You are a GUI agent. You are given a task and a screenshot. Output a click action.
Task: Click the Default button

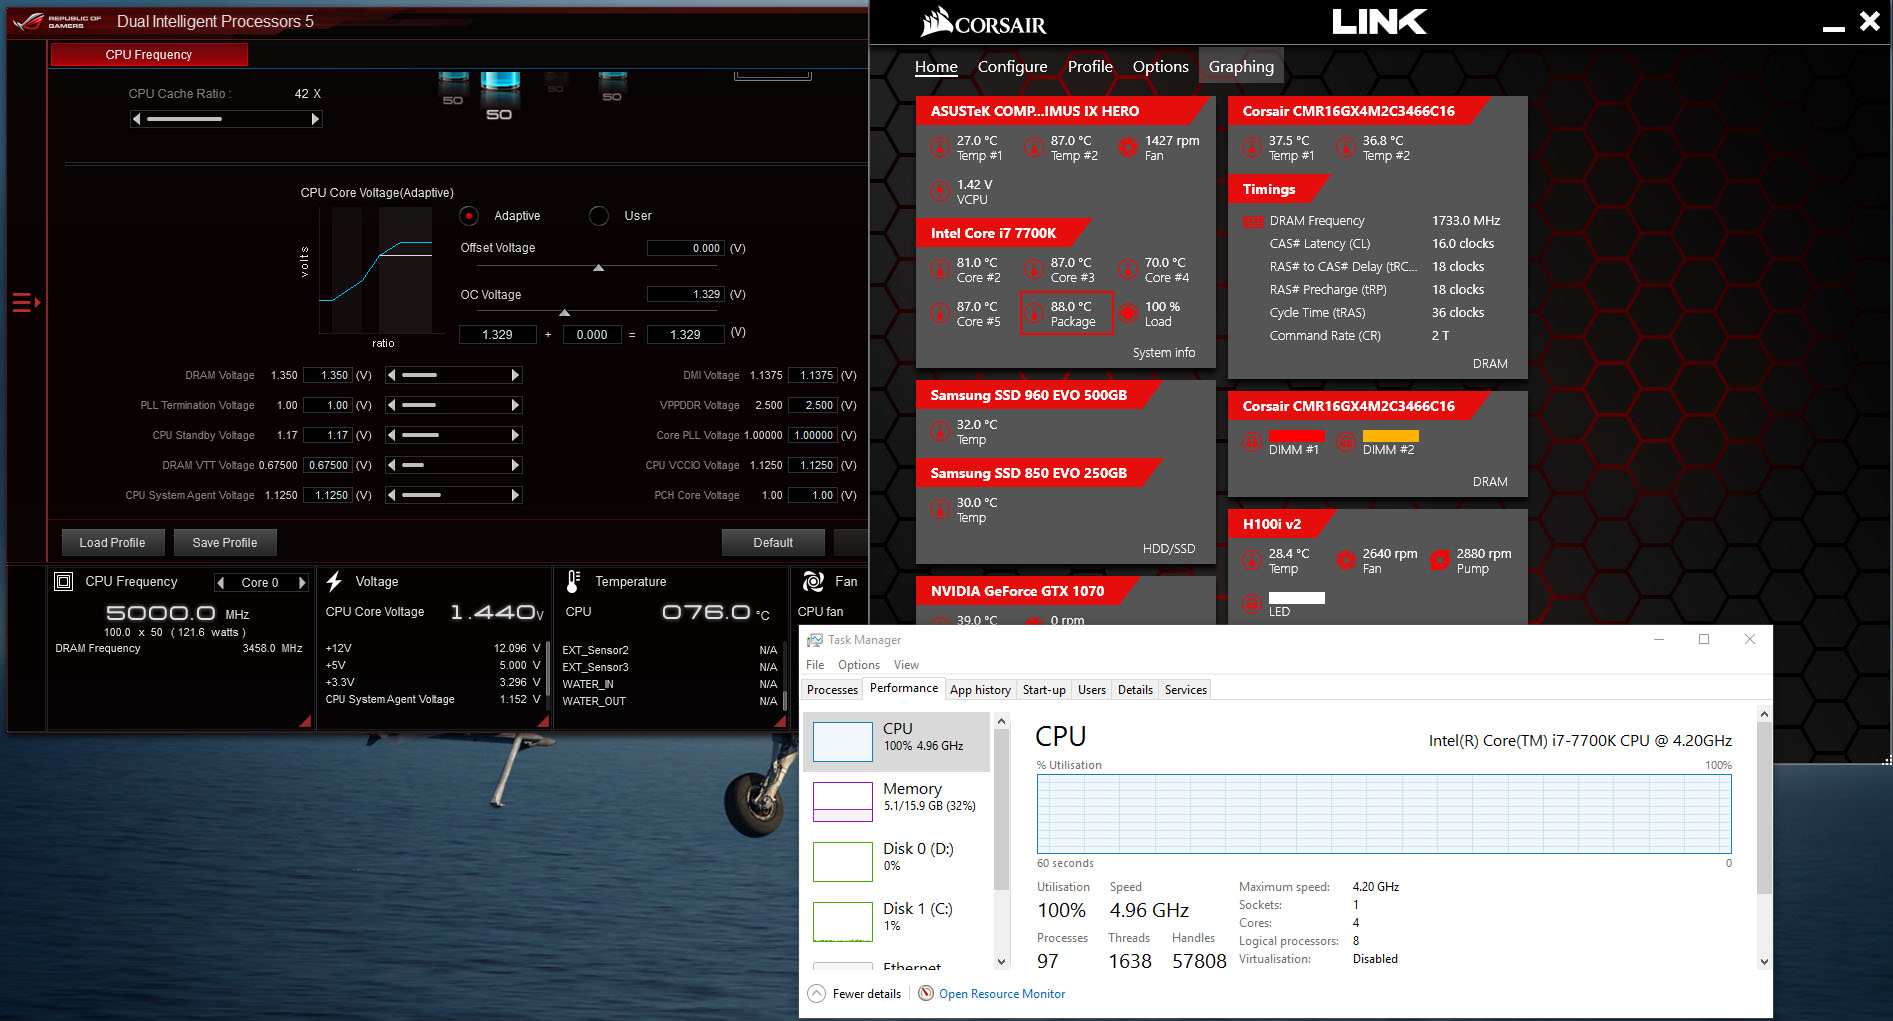773,542
